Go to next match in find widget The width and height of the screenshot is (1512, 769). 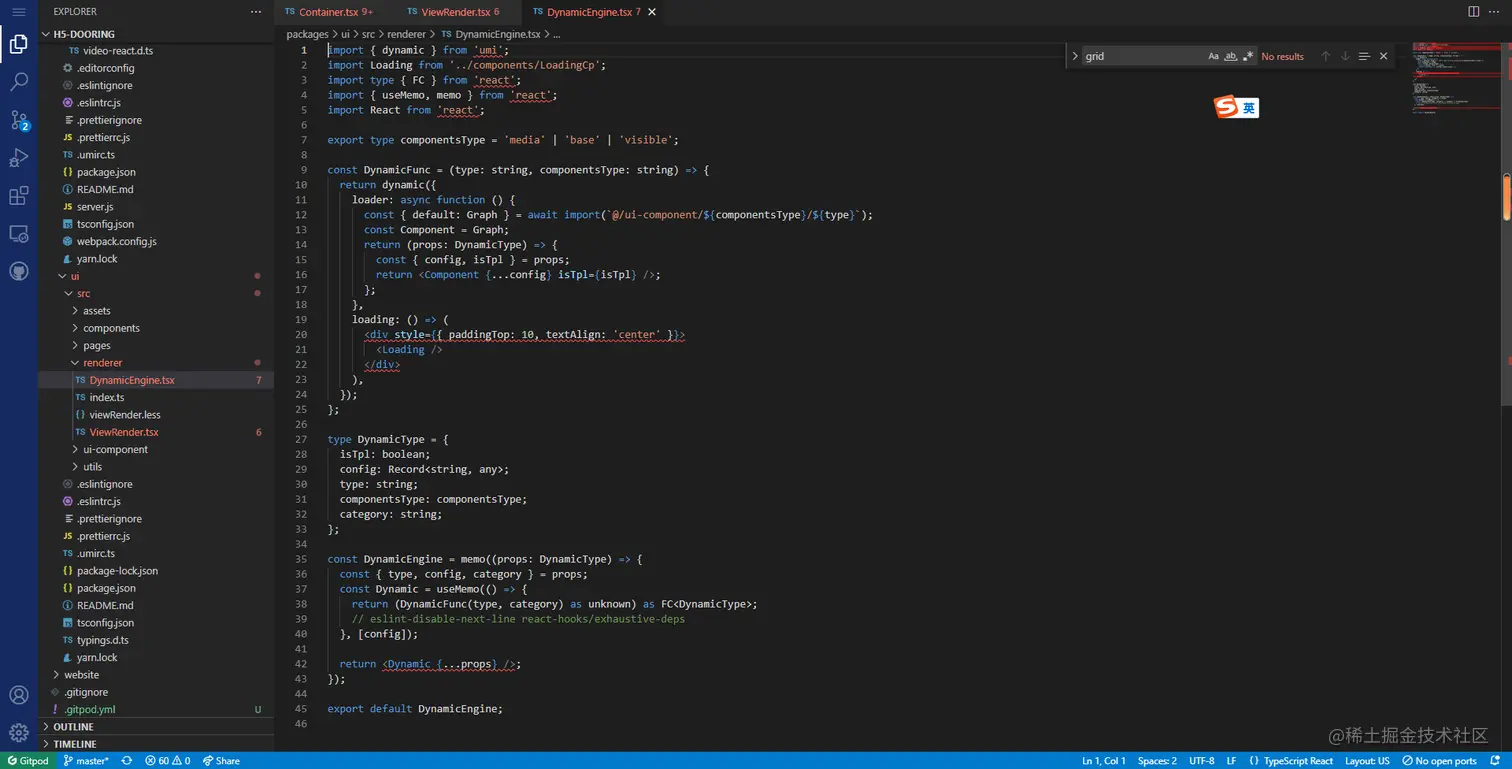tap(1345, 56)
